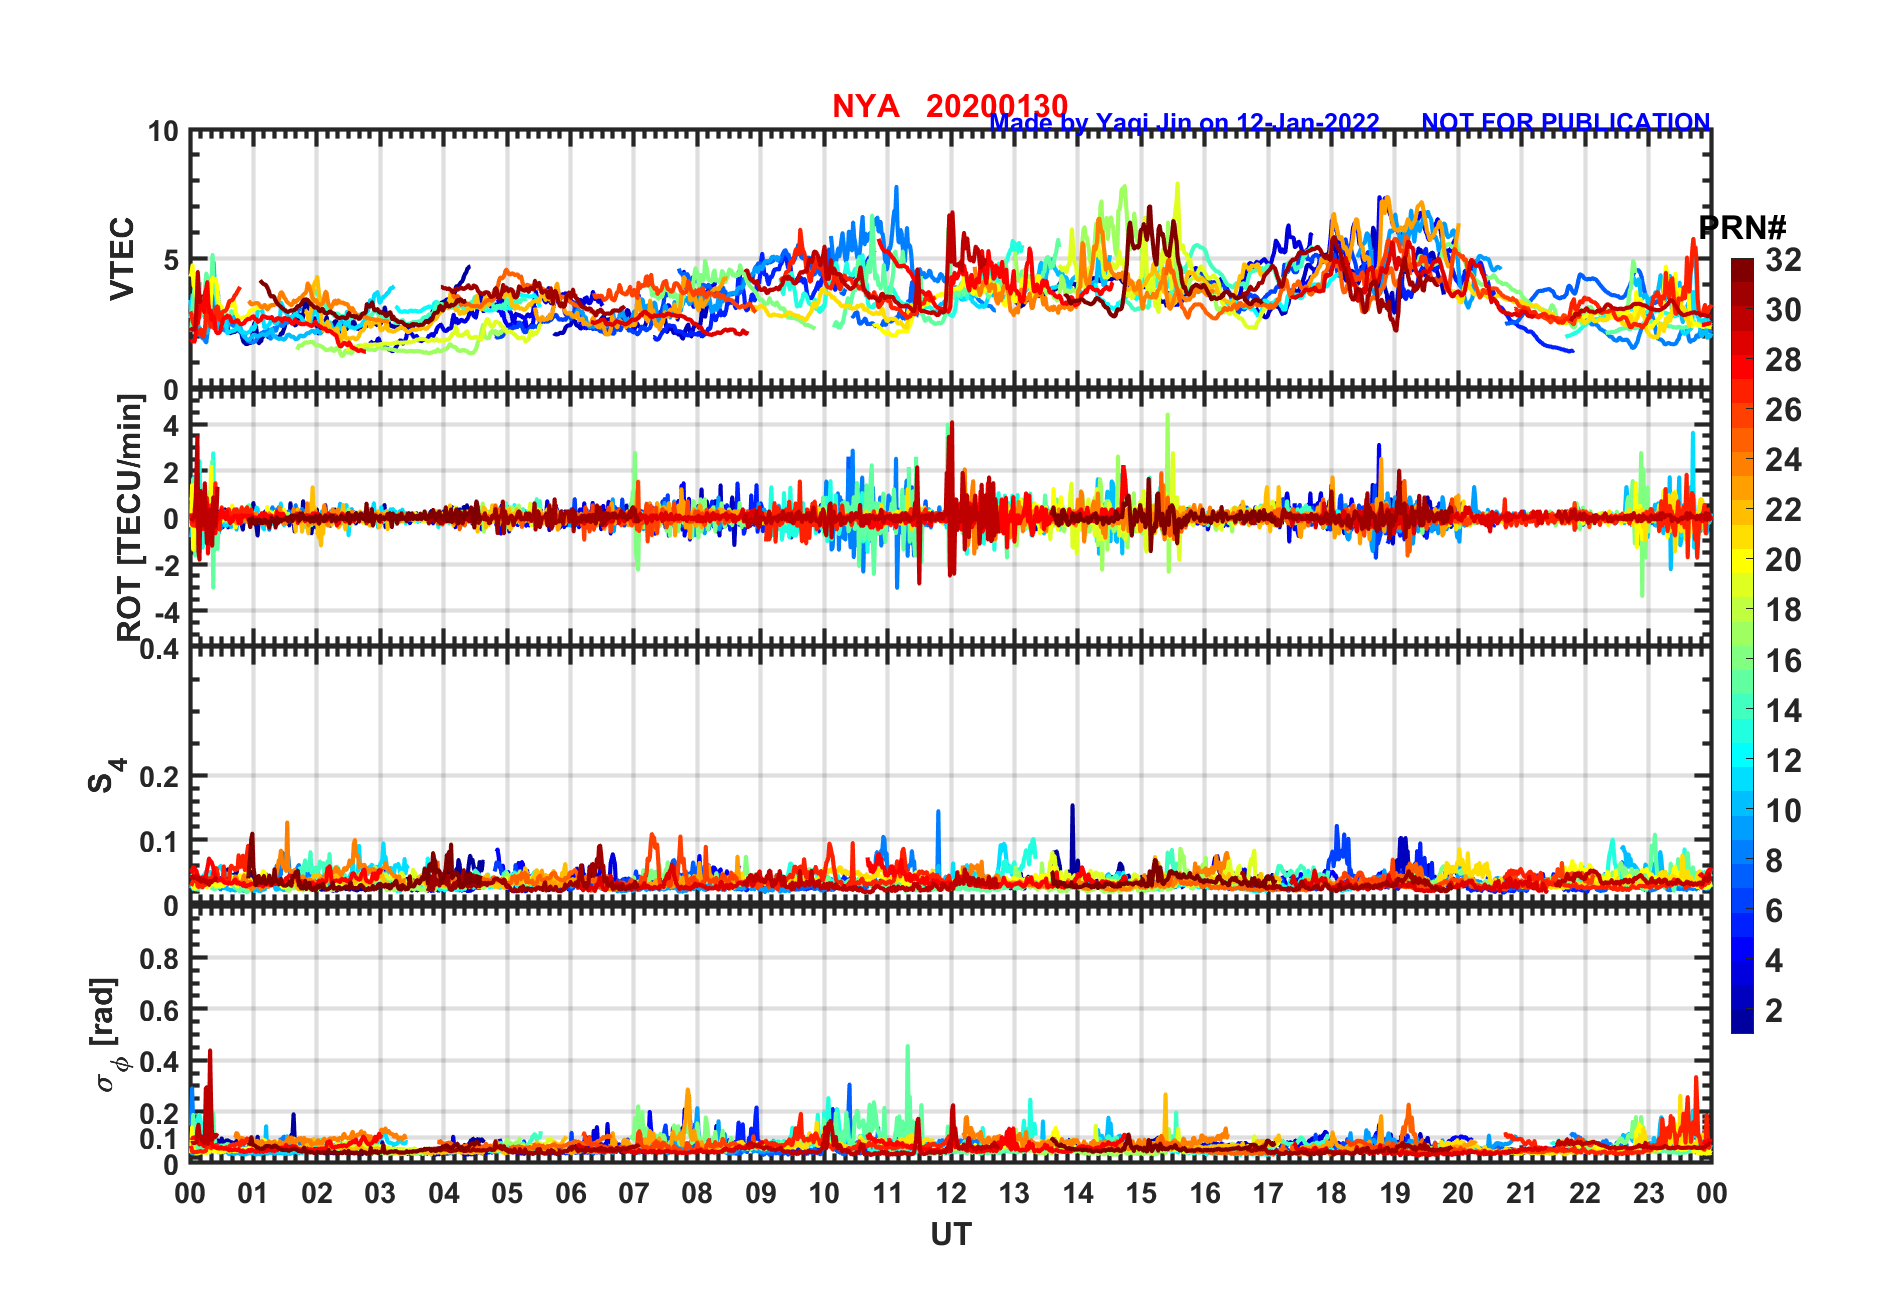Image resolution: width=1902 pixels, height=1292 pixels.
Task: Click colorbar label 2
Action: tap(1774, 1011)
